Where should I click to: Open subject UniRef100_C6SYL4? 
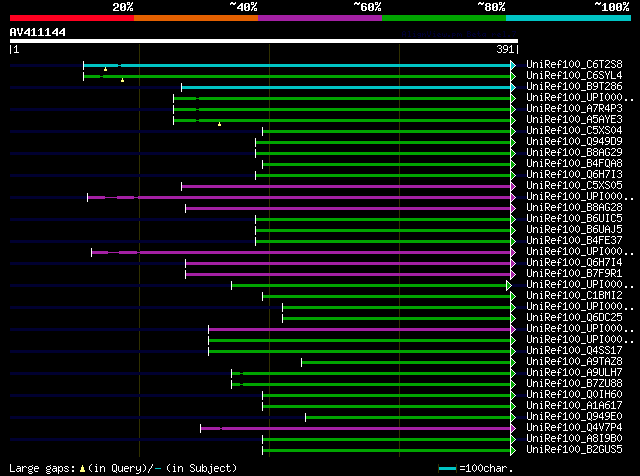point(574,76)
